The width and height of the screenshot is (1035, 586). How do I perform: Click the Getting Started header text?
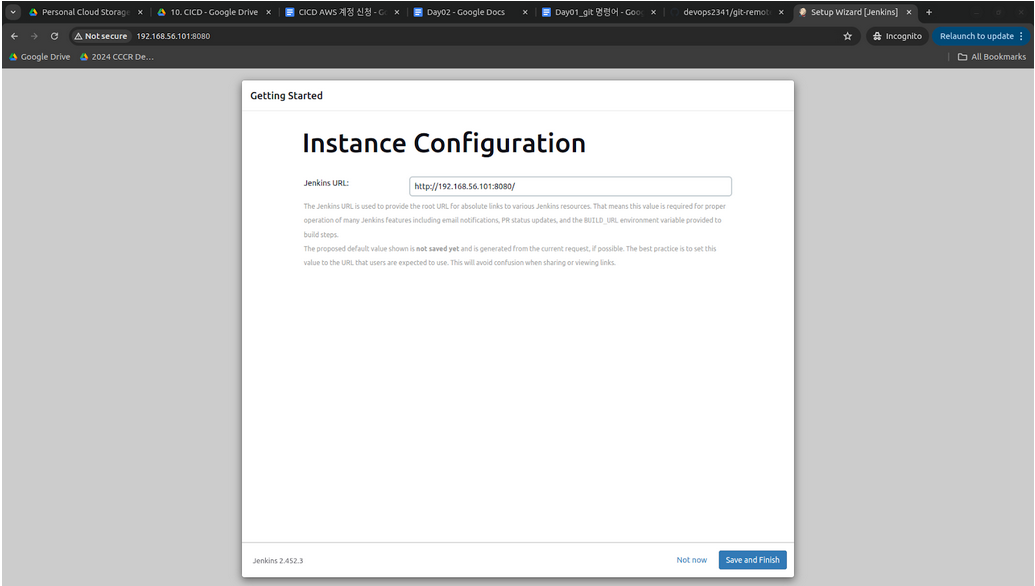point(286,96)
